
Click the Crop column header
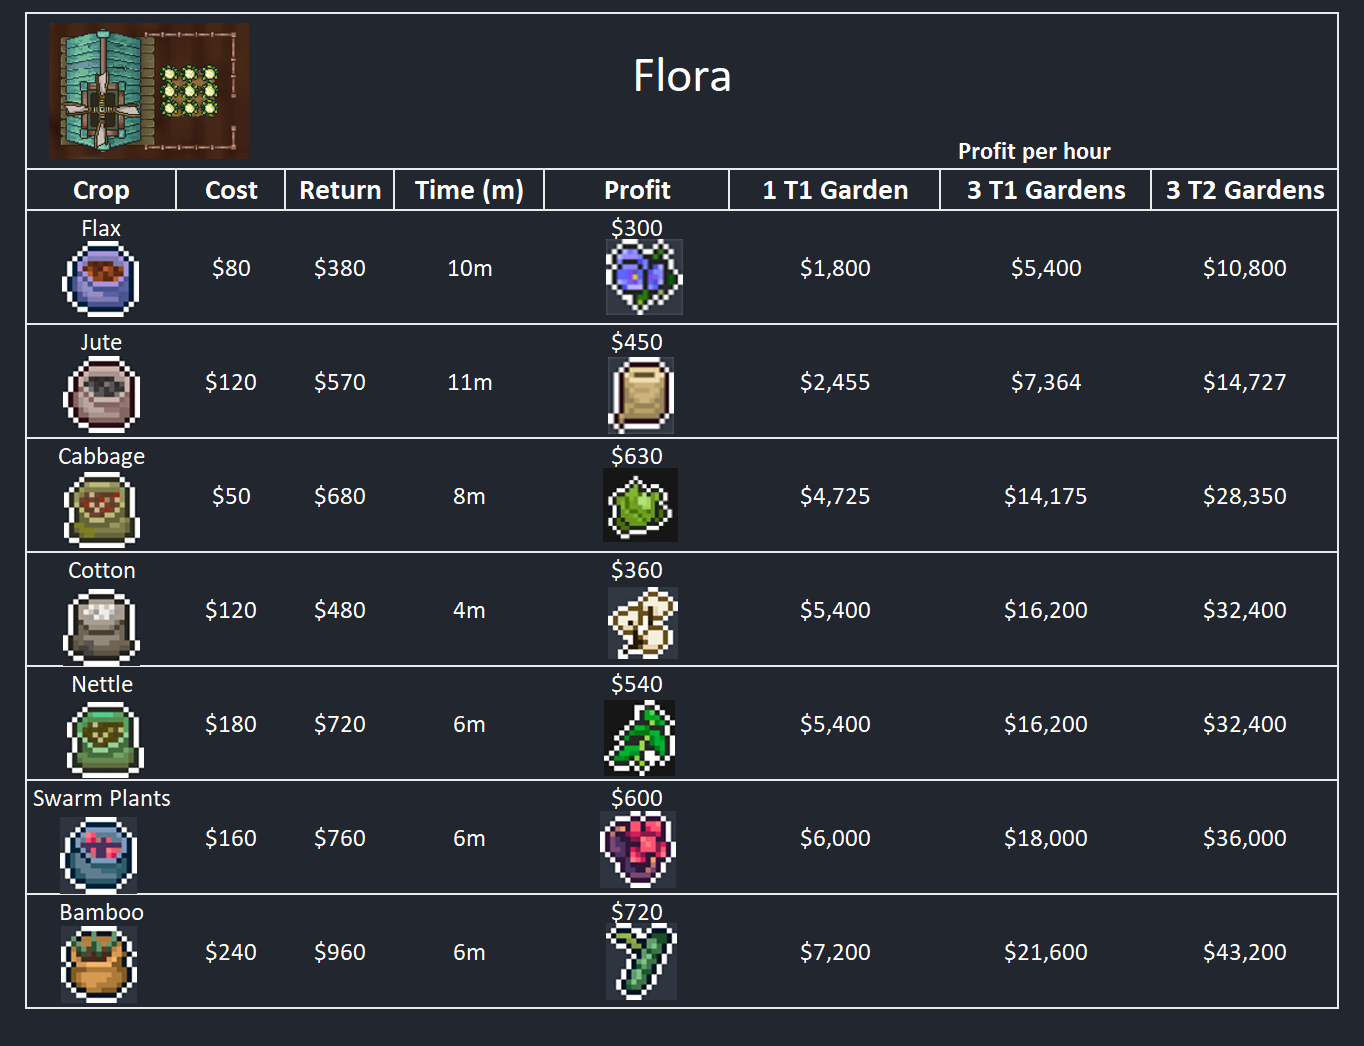coord(101,190)
